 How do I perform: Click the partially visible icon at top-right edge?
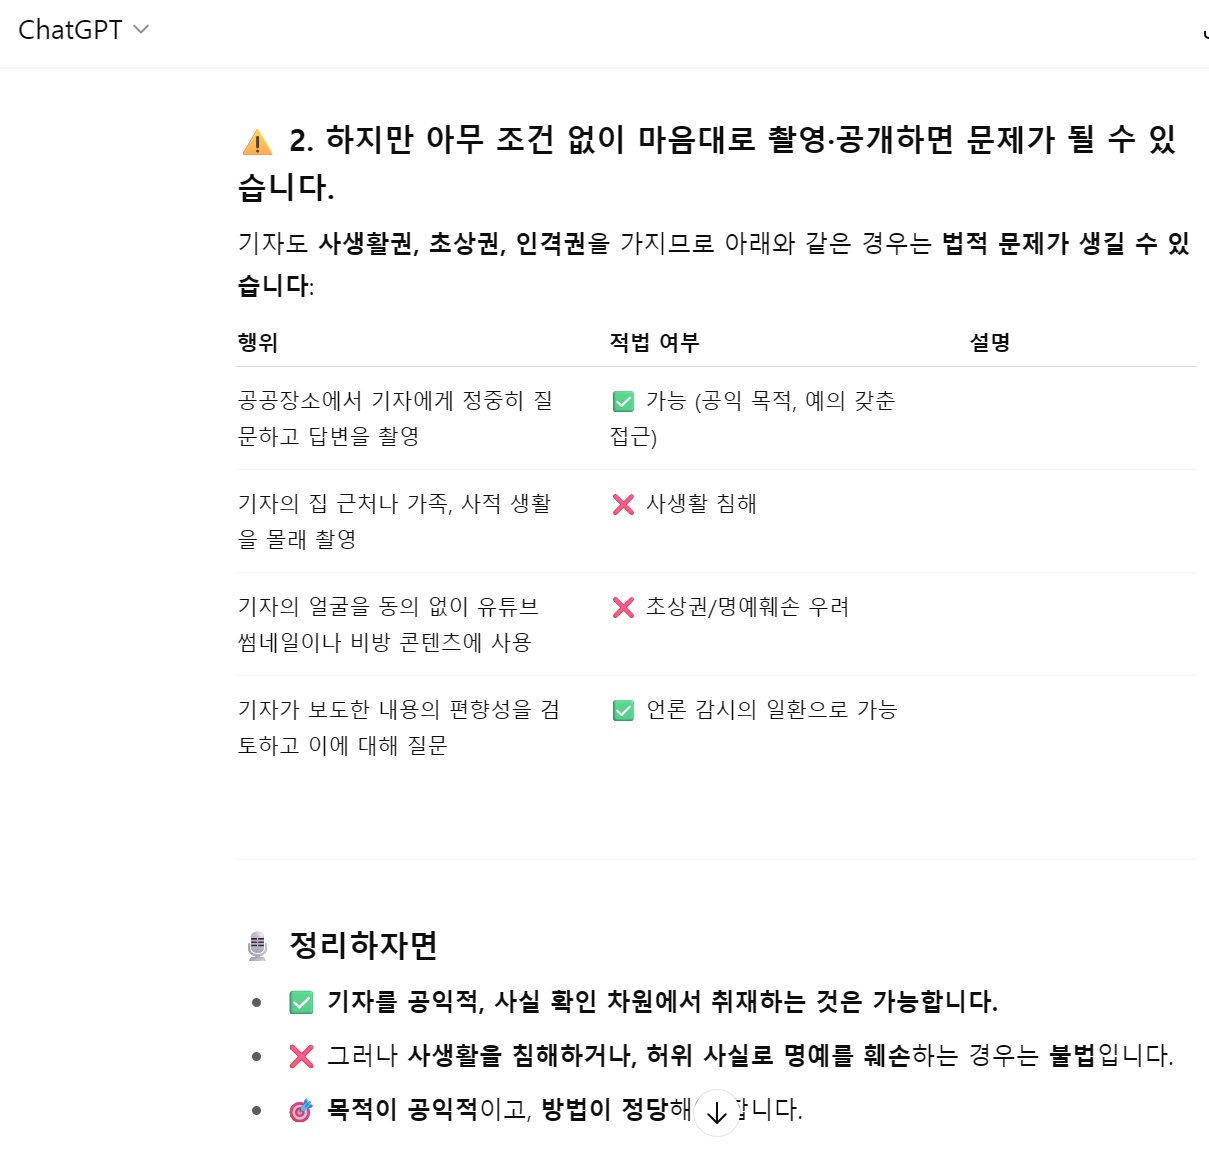[x=1205, y=30]
